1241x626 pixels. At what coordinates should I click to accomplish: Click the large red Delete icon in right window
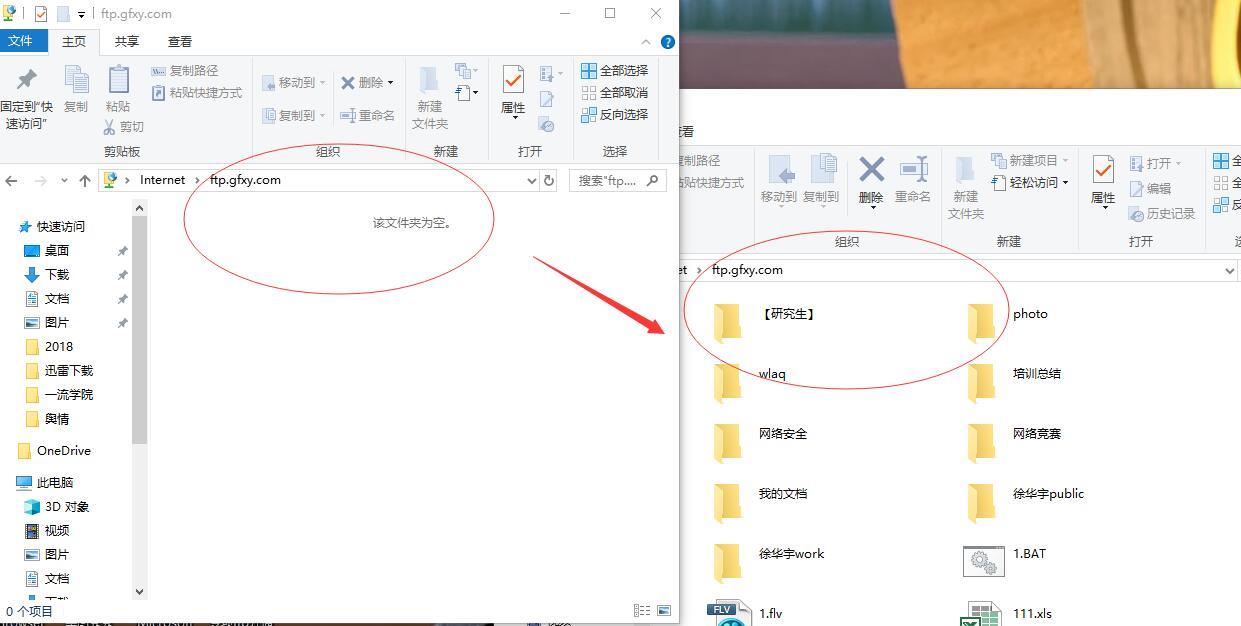[x=871, y=170]
